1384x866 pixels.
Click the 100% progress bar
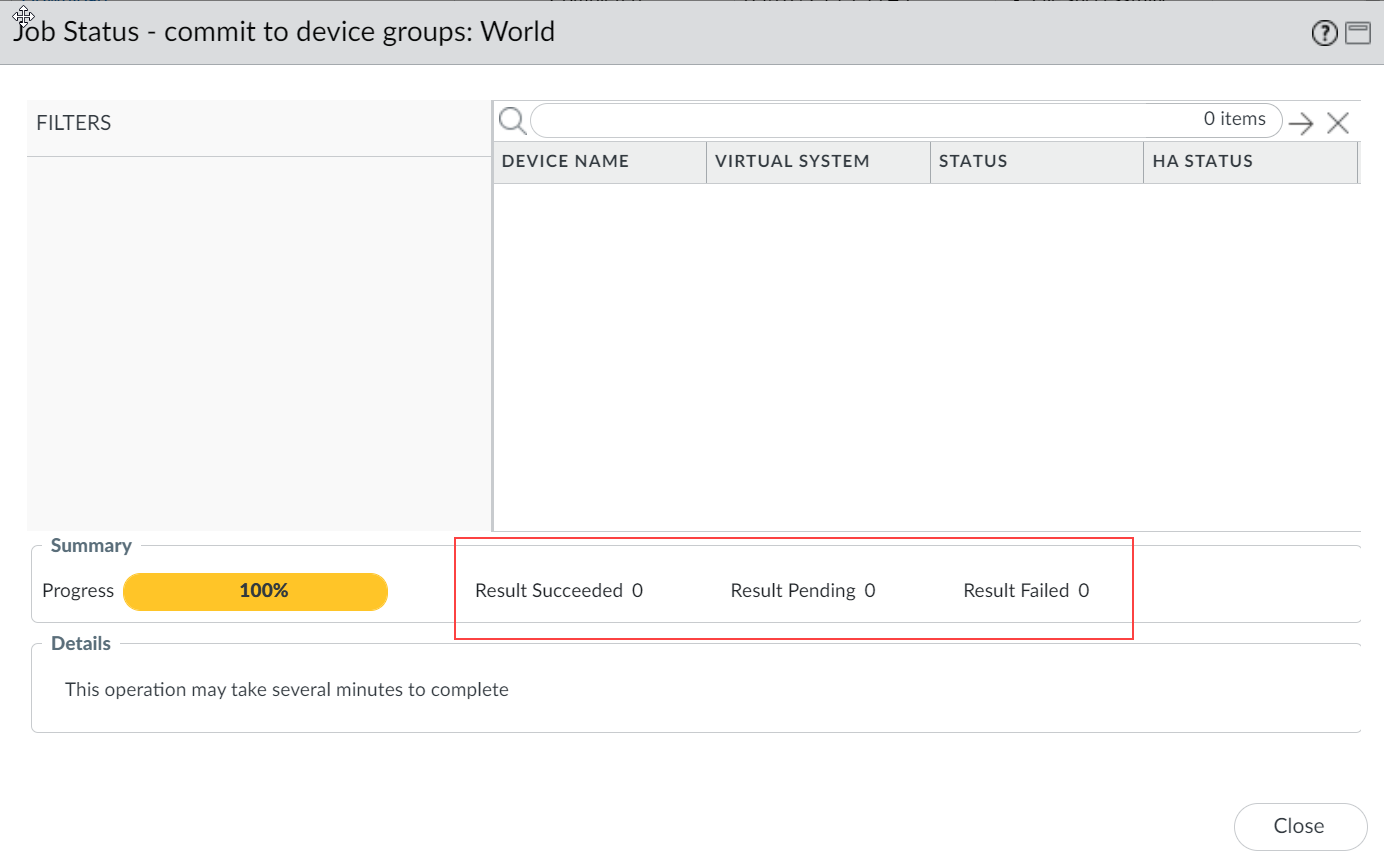coord(255,591)
